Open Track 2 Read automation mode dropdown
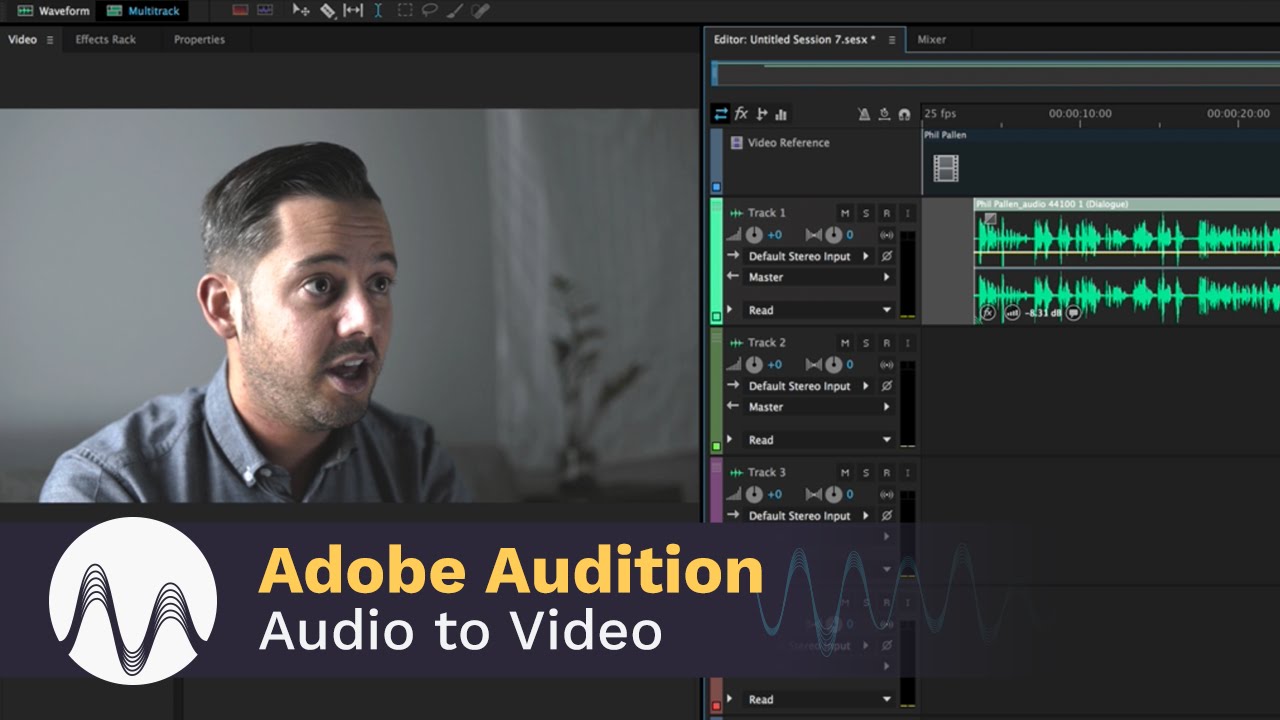This screenshot has width=1280, height=720. [x=818, y=440]
